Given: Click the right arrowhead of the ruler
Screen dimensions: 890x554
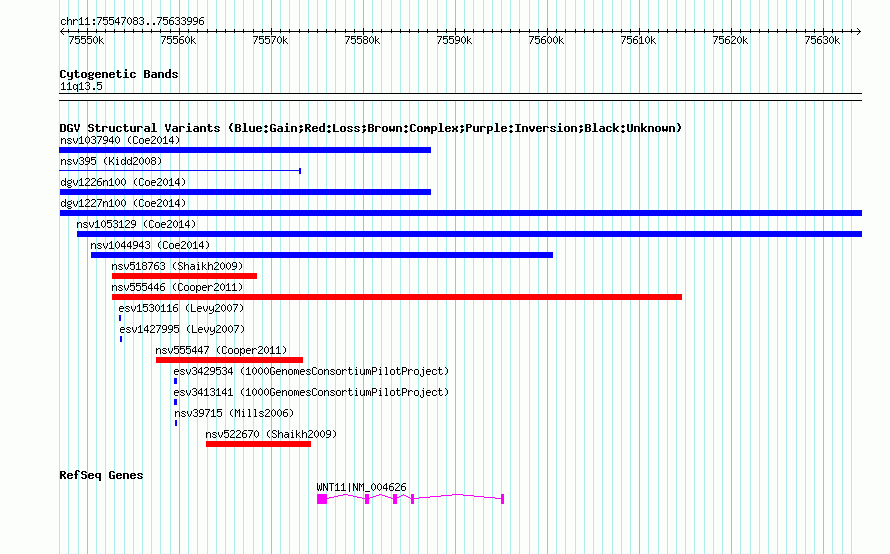Looking at the screenshot, I should click(859, 31).
